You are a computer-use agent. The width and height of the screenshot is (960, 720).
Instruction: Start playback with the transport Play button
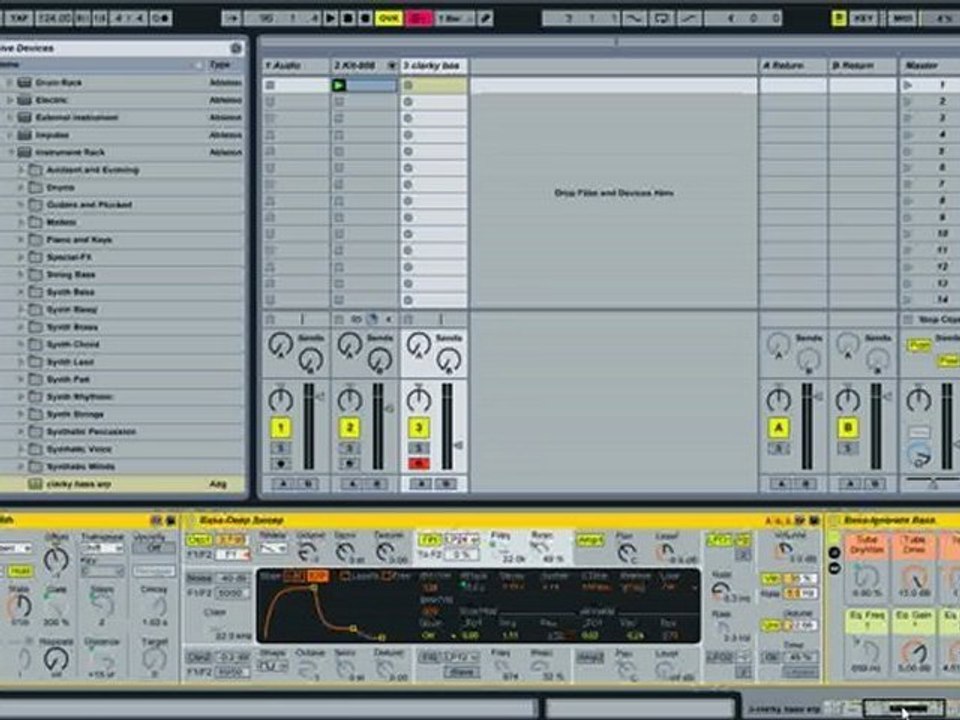[x=331, y=18]
